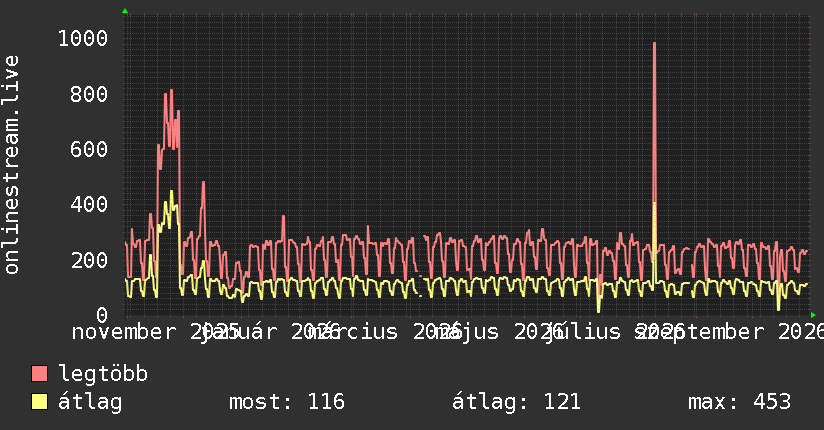
Task: Click the green arrow at the y-axis top
Action: (x=125, y=11)
